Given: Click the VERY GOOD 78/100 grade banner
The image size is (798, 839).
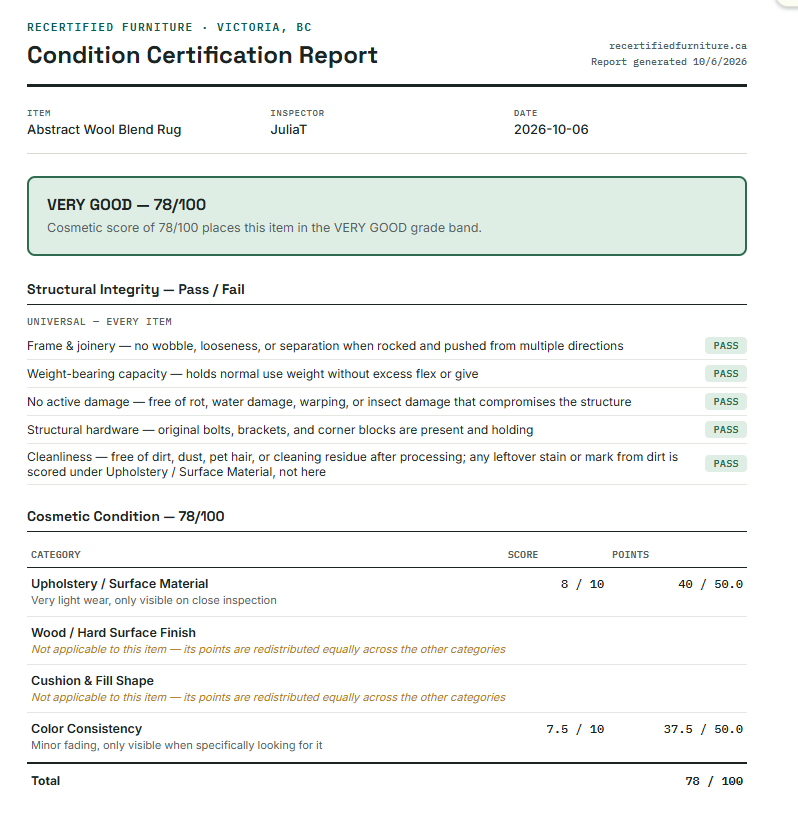Looking at the screenshot, I should tap(387, 216).
